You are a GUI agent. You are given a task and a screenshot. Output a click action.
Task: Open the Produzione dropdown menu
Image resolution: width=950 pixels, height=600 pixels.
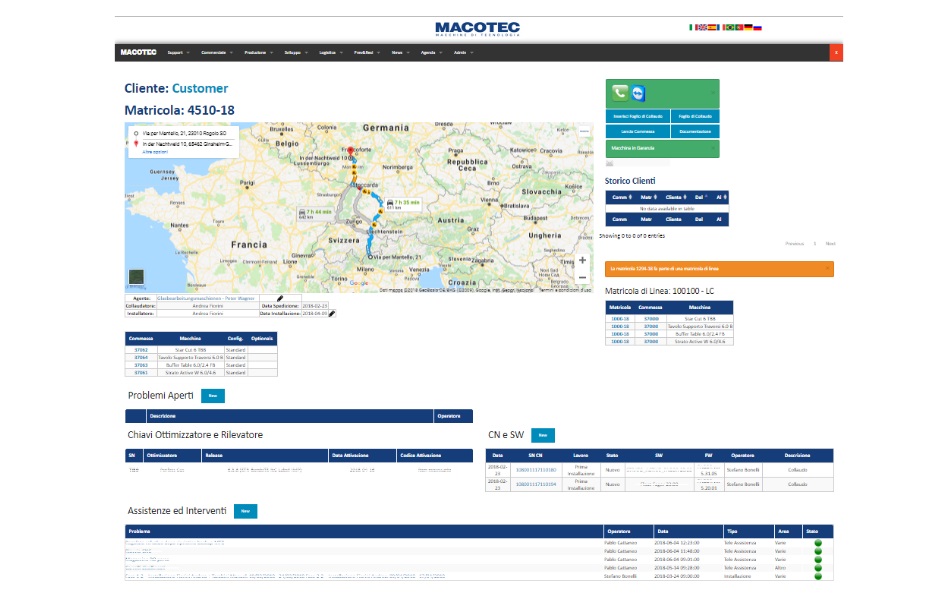[x=259, y=53]
